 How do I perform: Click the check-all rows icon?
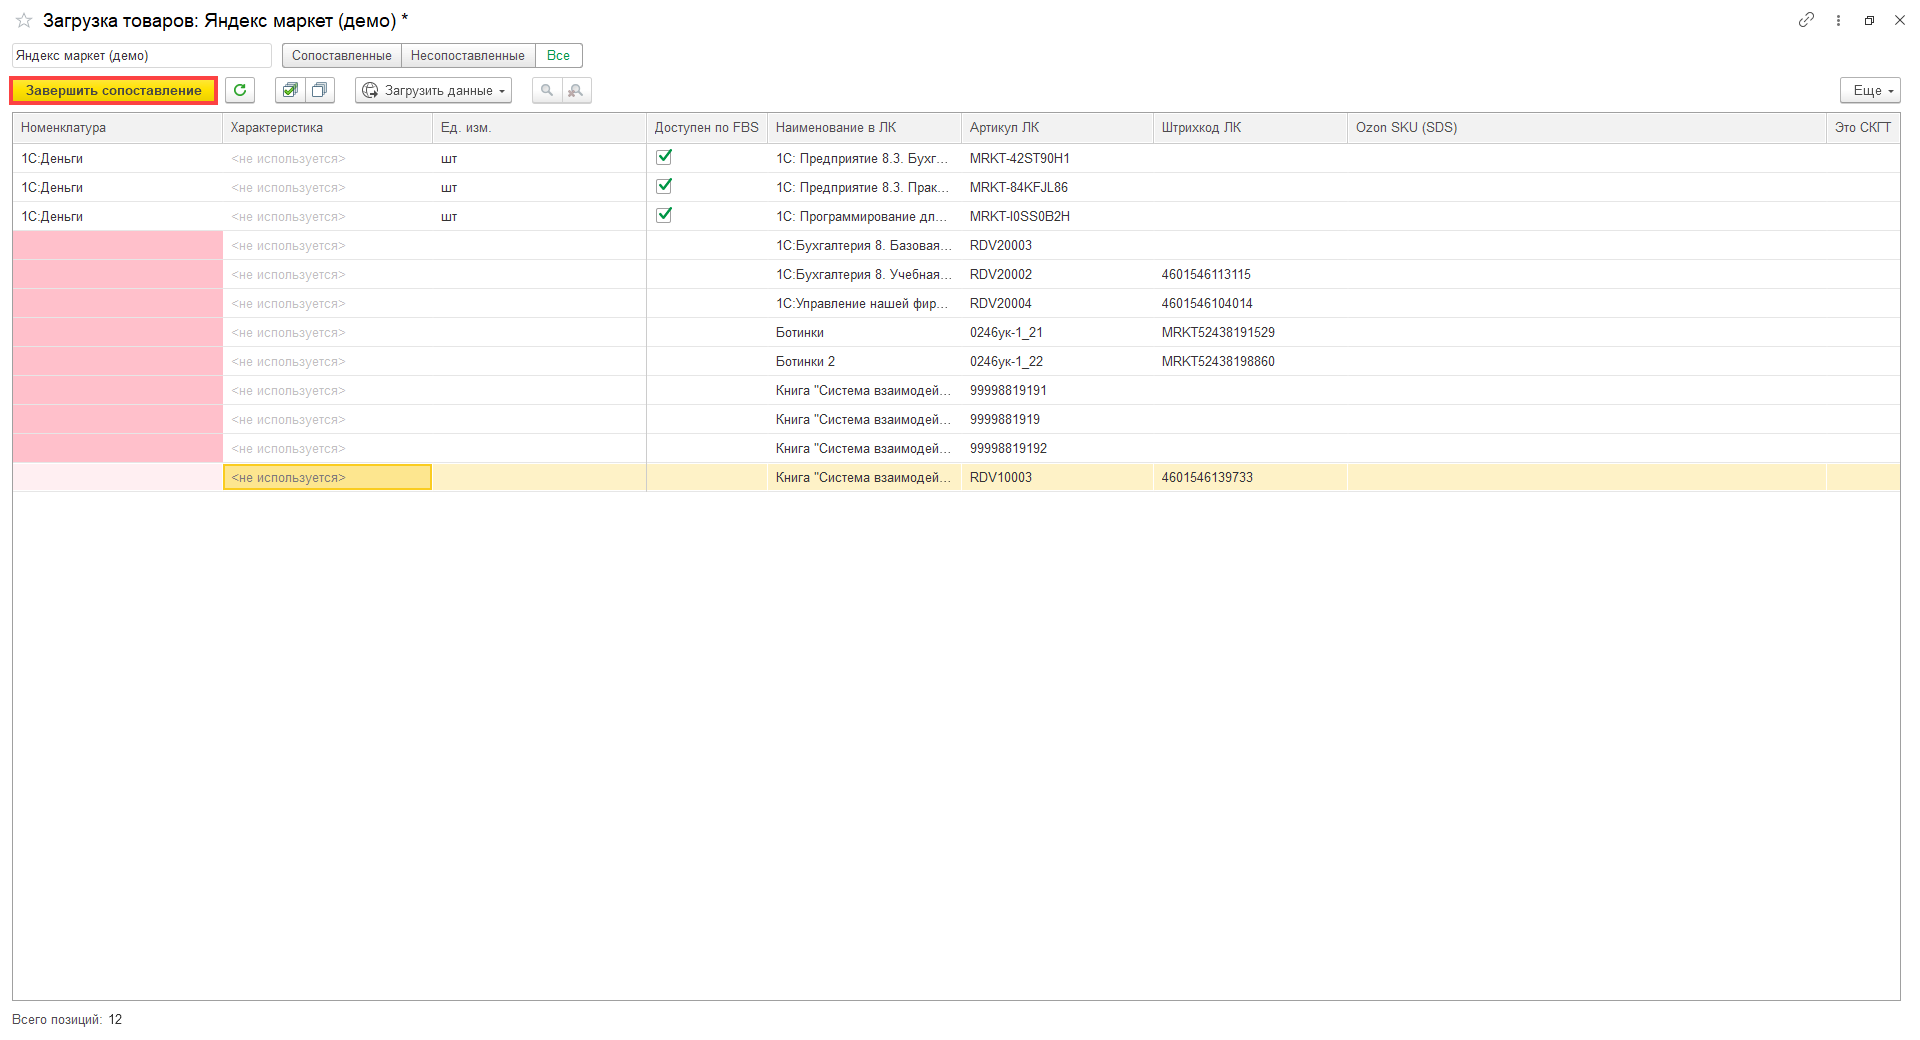290,90
